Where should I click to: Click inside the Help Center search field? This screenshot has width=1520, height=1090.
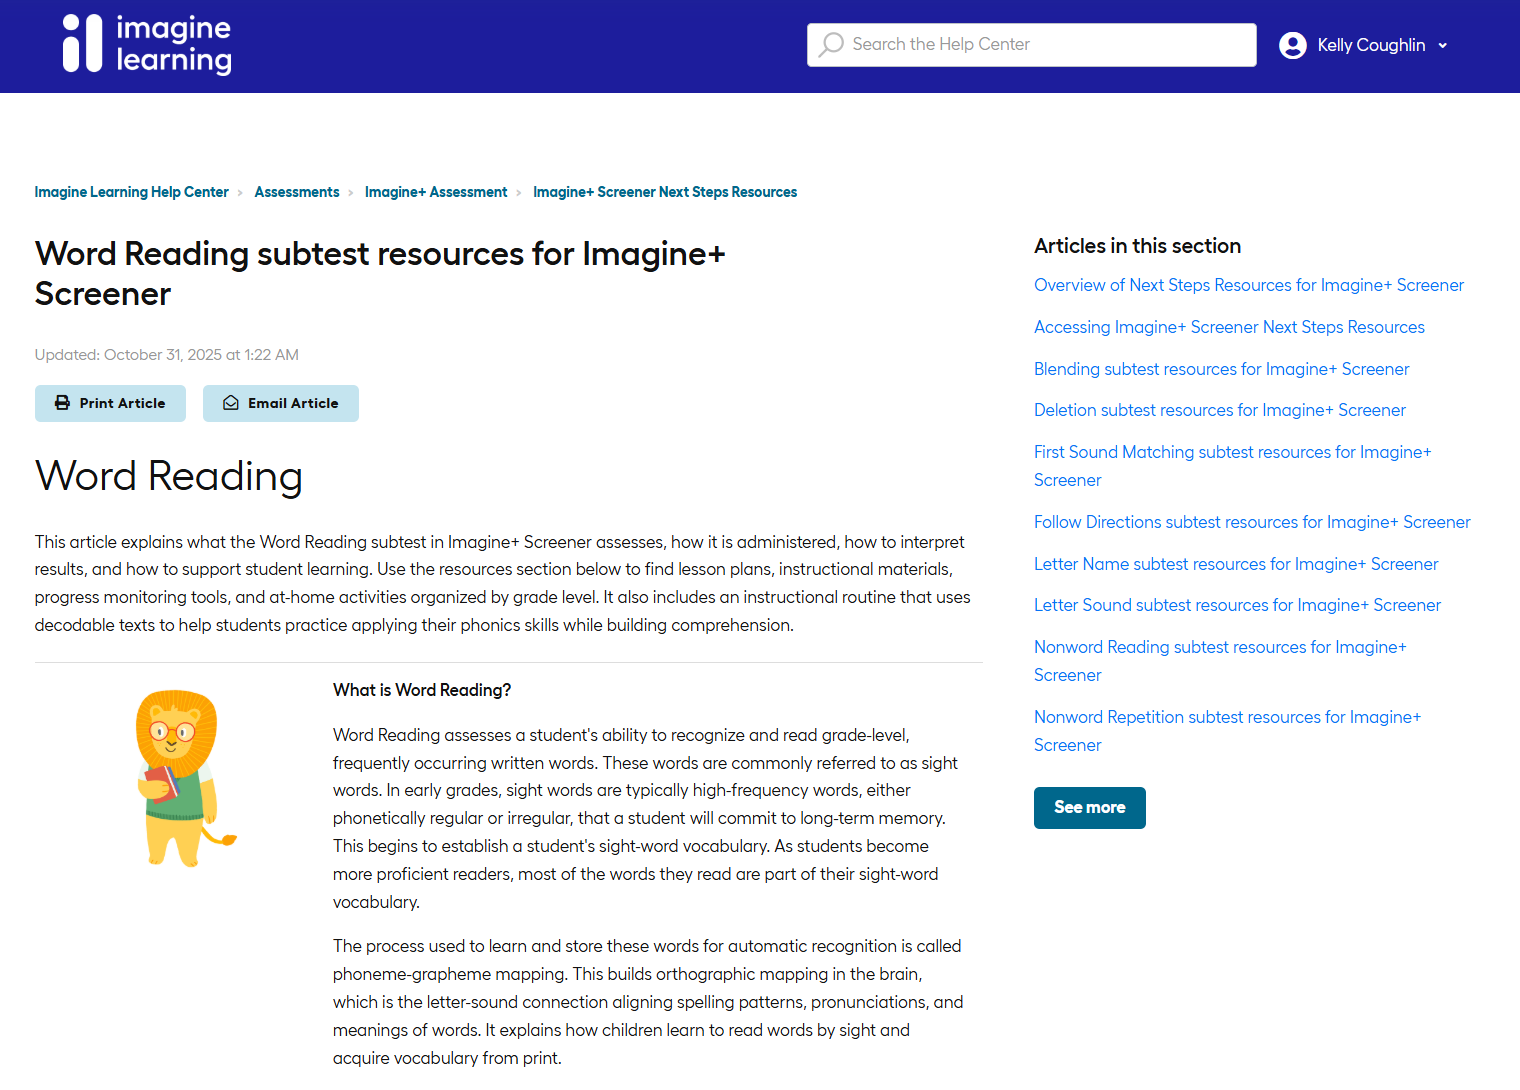[x=1030, y=44]
